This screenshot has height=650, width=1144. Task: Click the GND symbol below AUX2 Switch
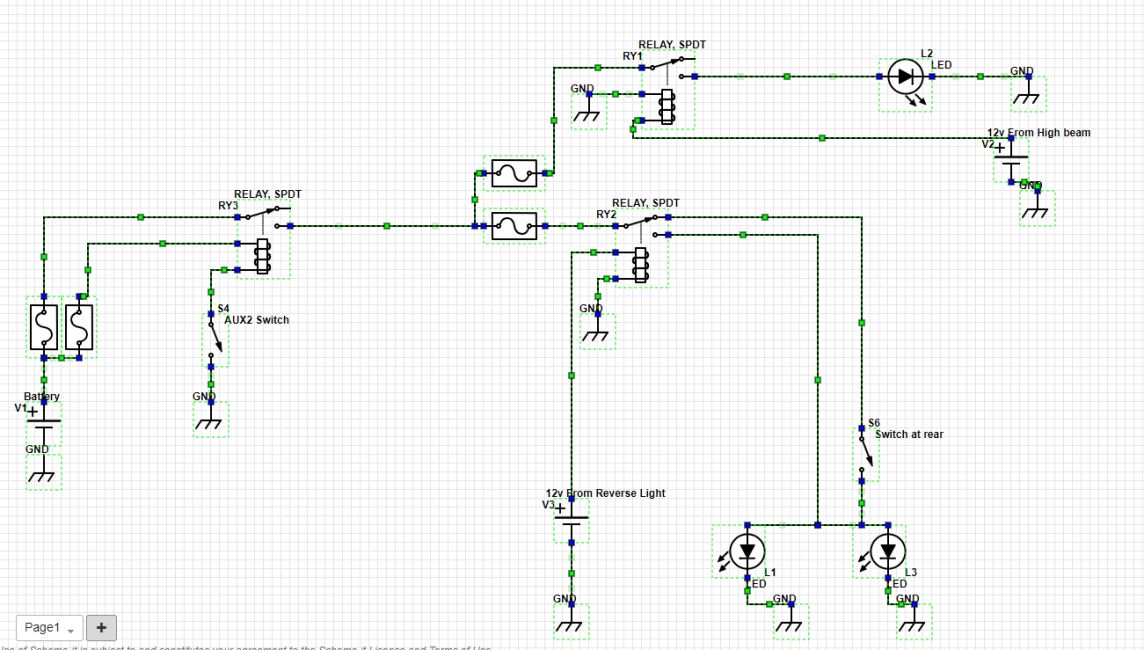210,418
